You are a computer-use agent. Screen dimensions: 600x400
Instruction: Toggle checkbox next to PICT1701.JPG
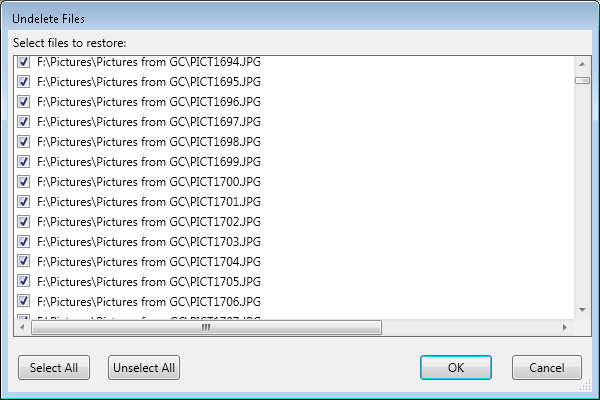[23, 201]
